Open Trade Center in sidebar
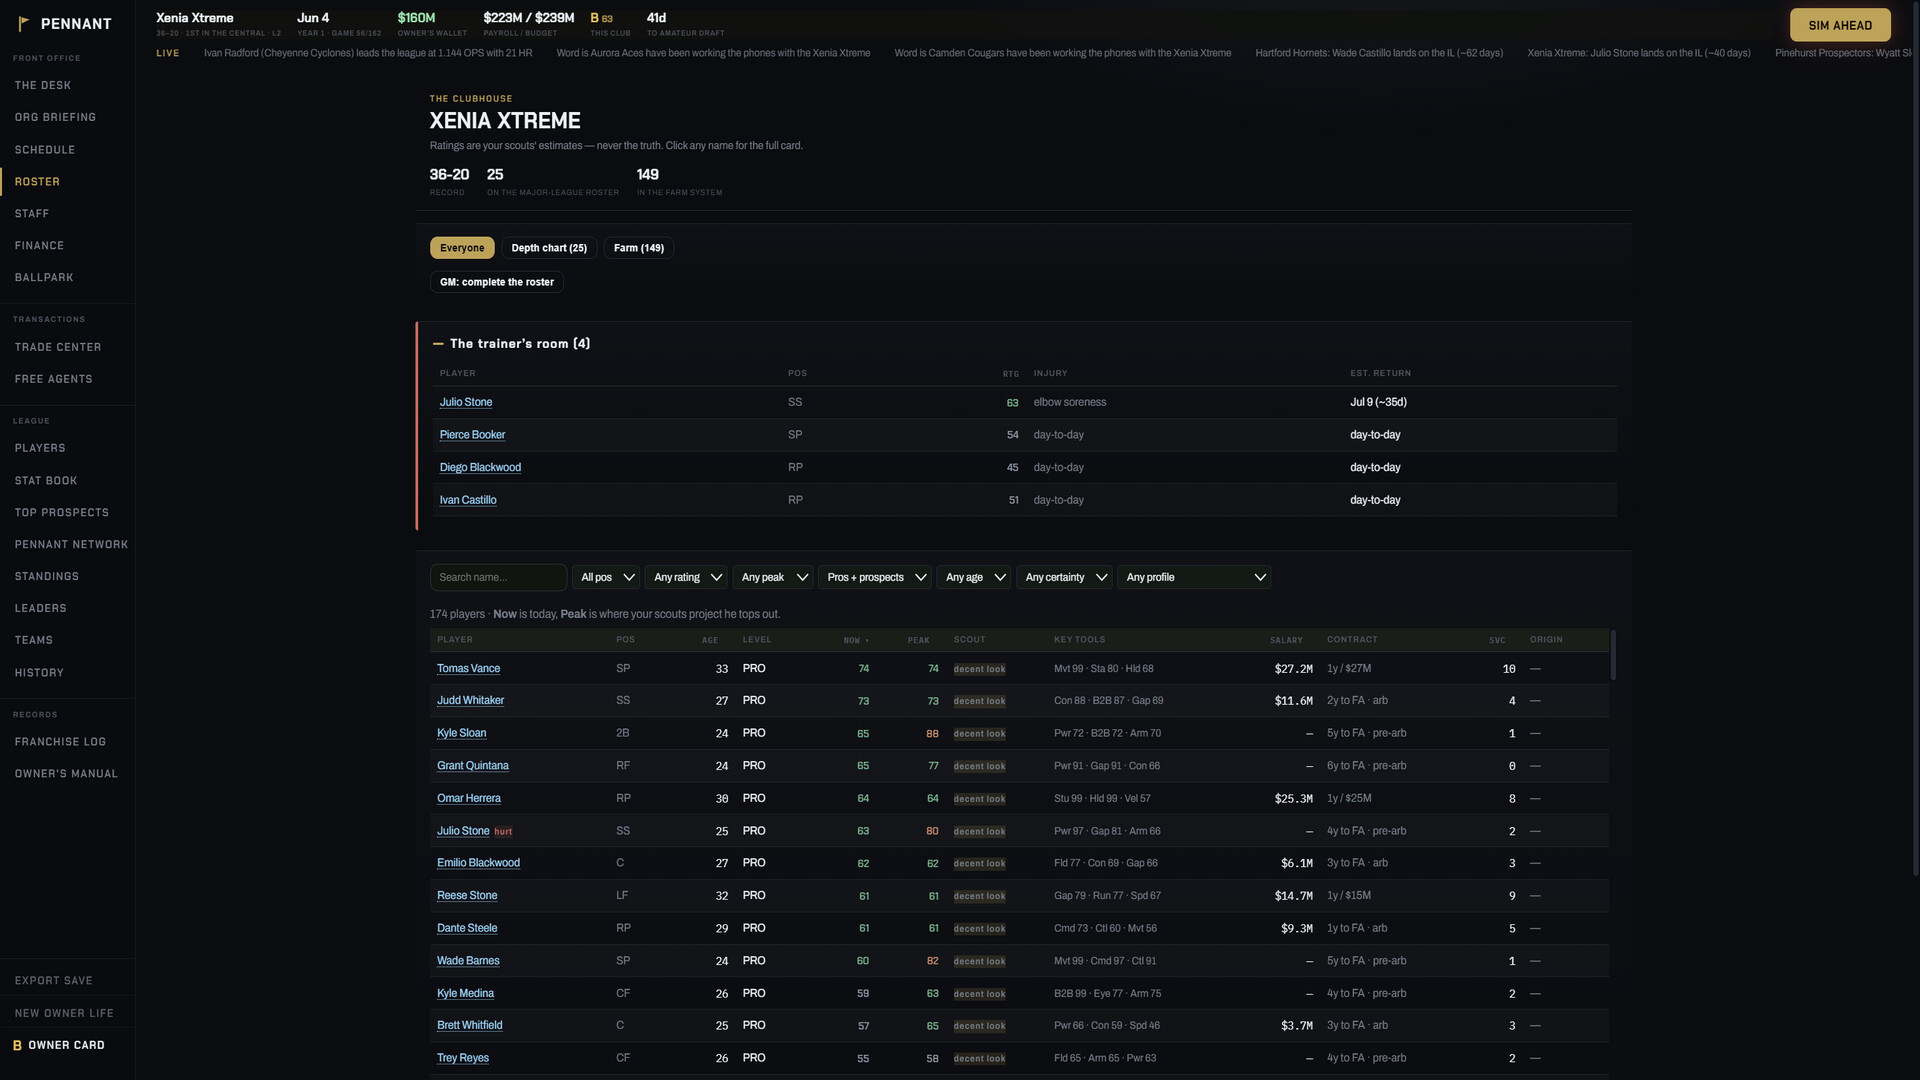This screenshot has height=1080, width=1920. [58, 347]
